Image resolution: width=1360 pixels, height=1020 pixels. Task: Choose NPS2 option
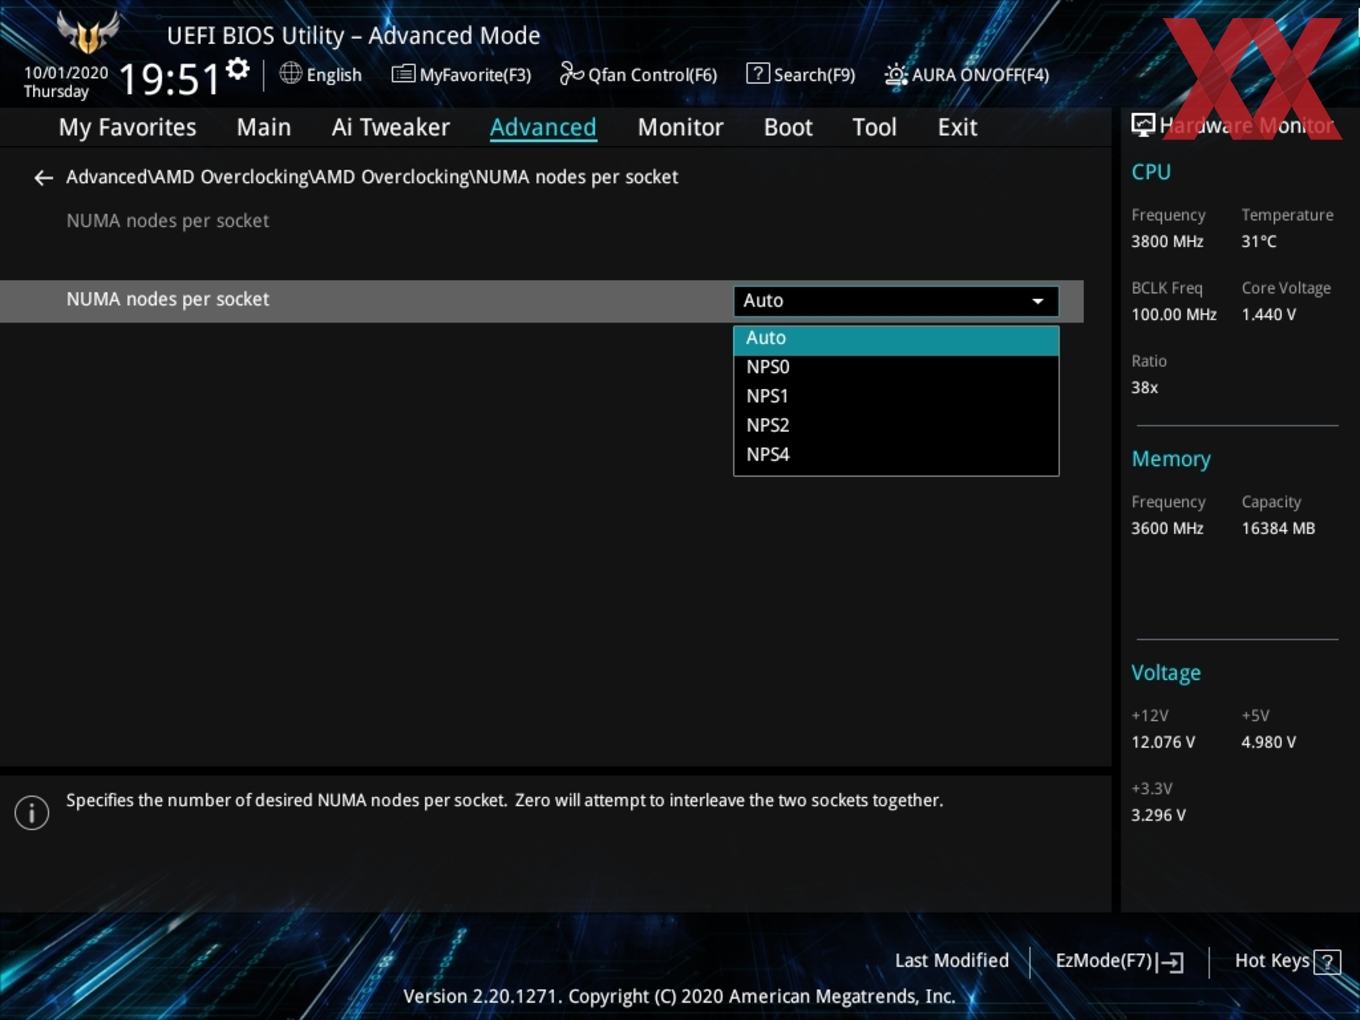point(896,425)
